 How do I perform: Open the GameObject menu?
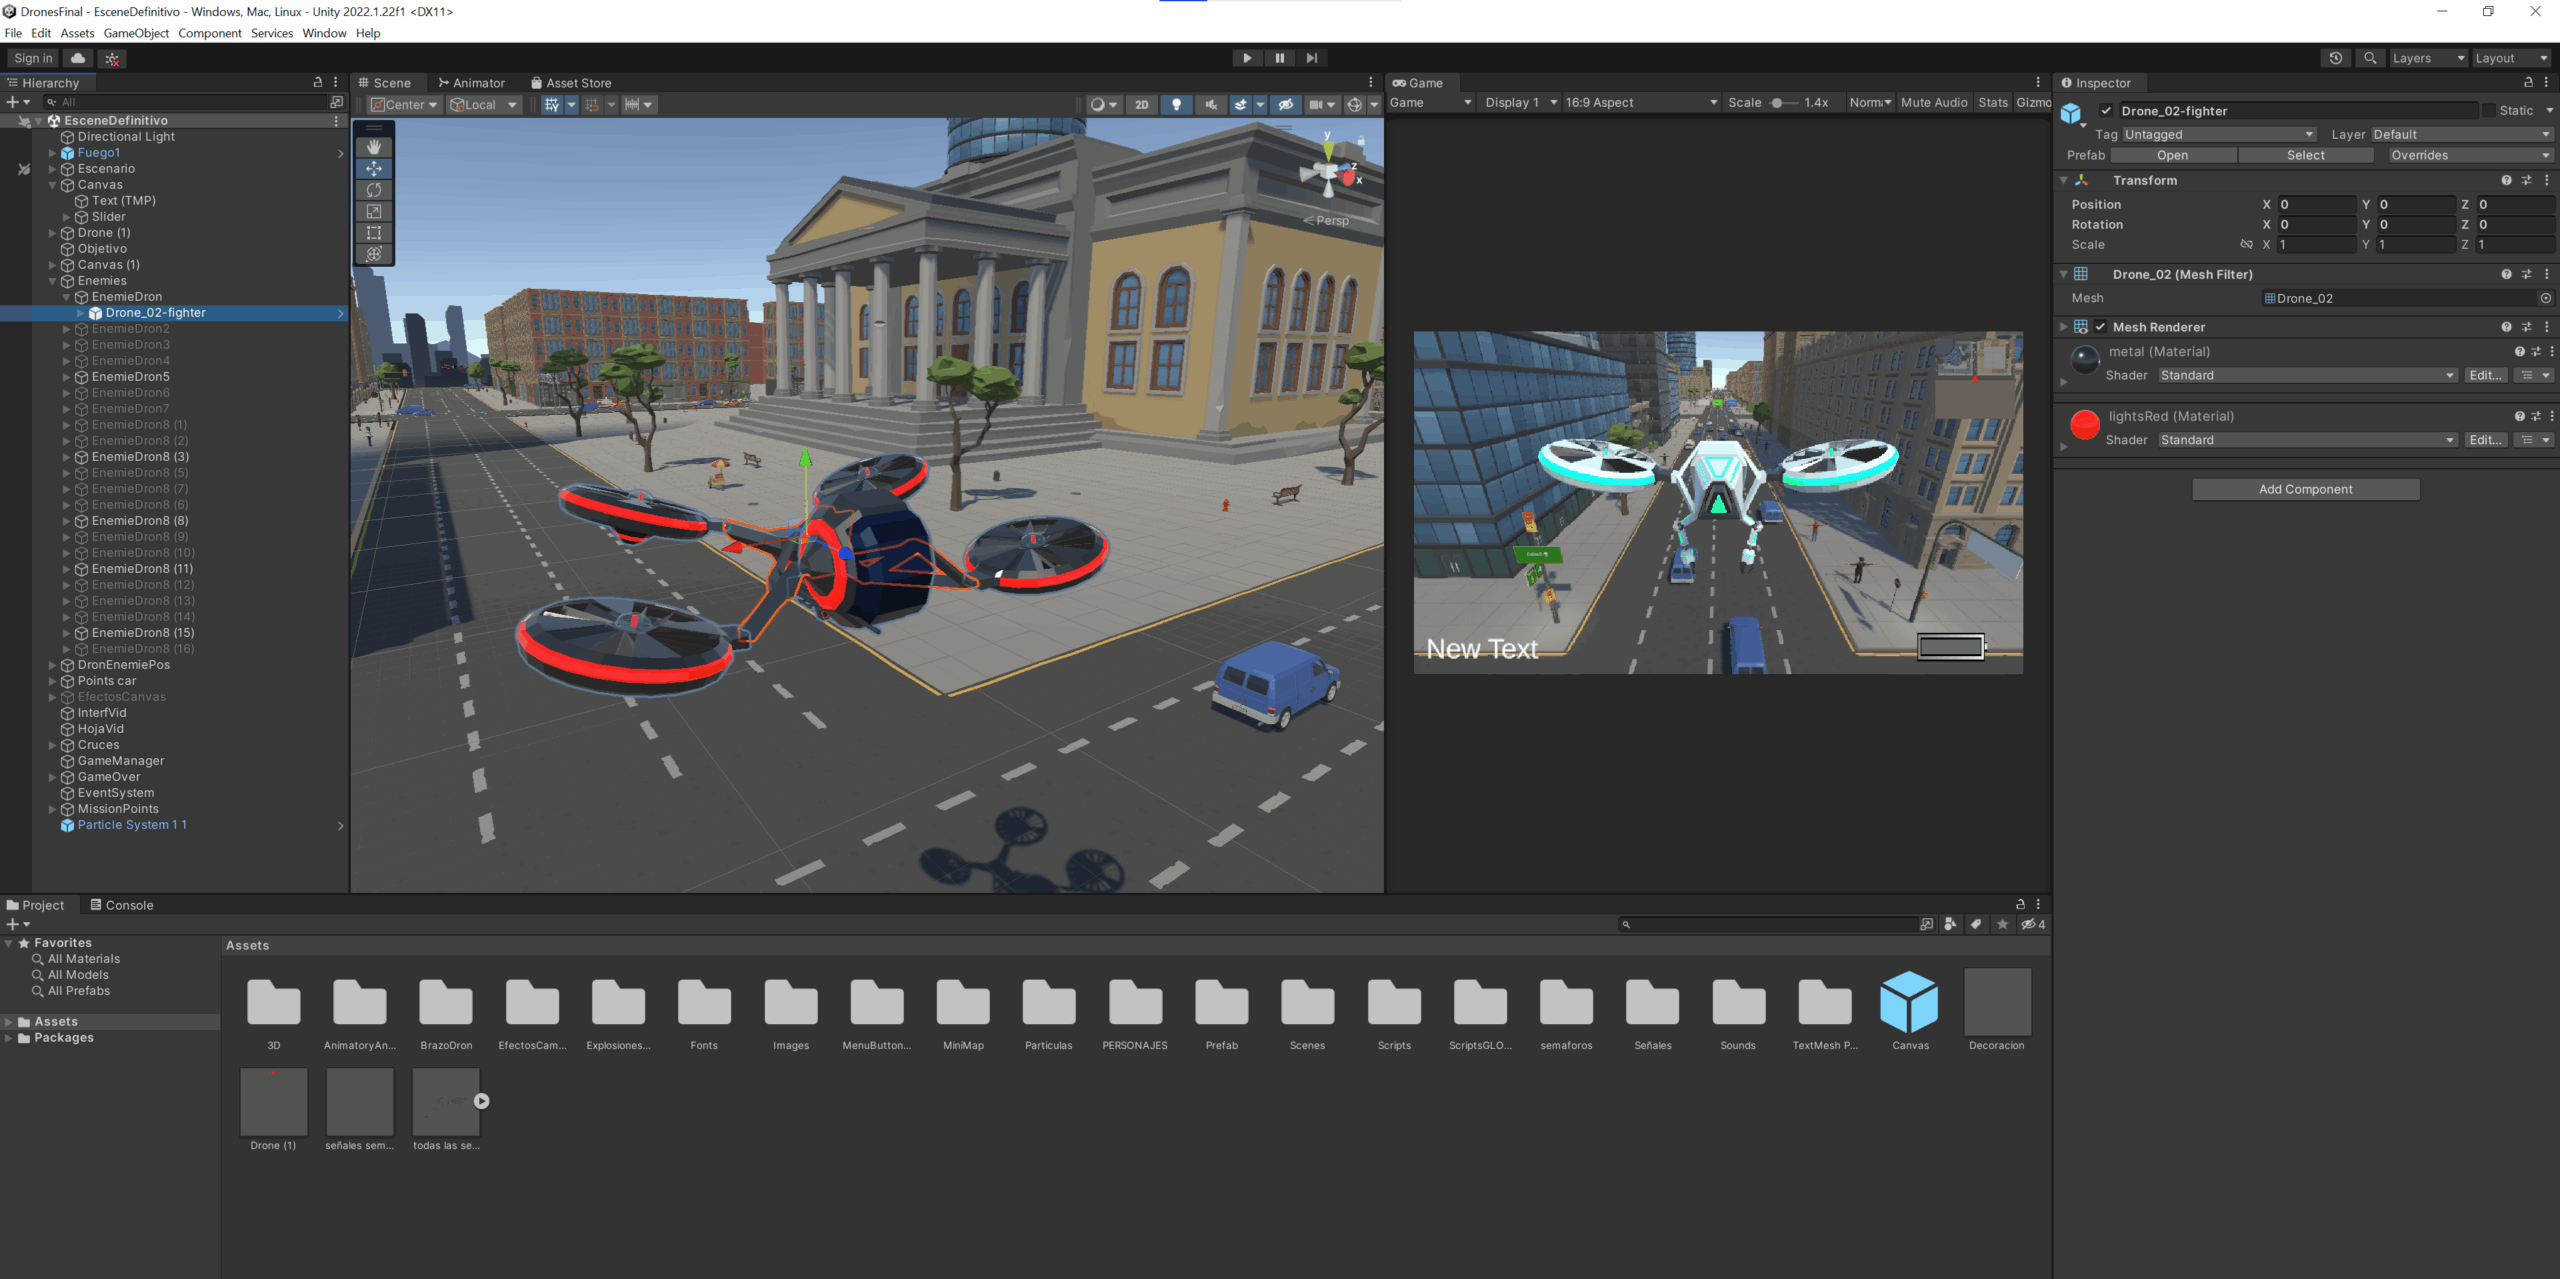(136, 33)
